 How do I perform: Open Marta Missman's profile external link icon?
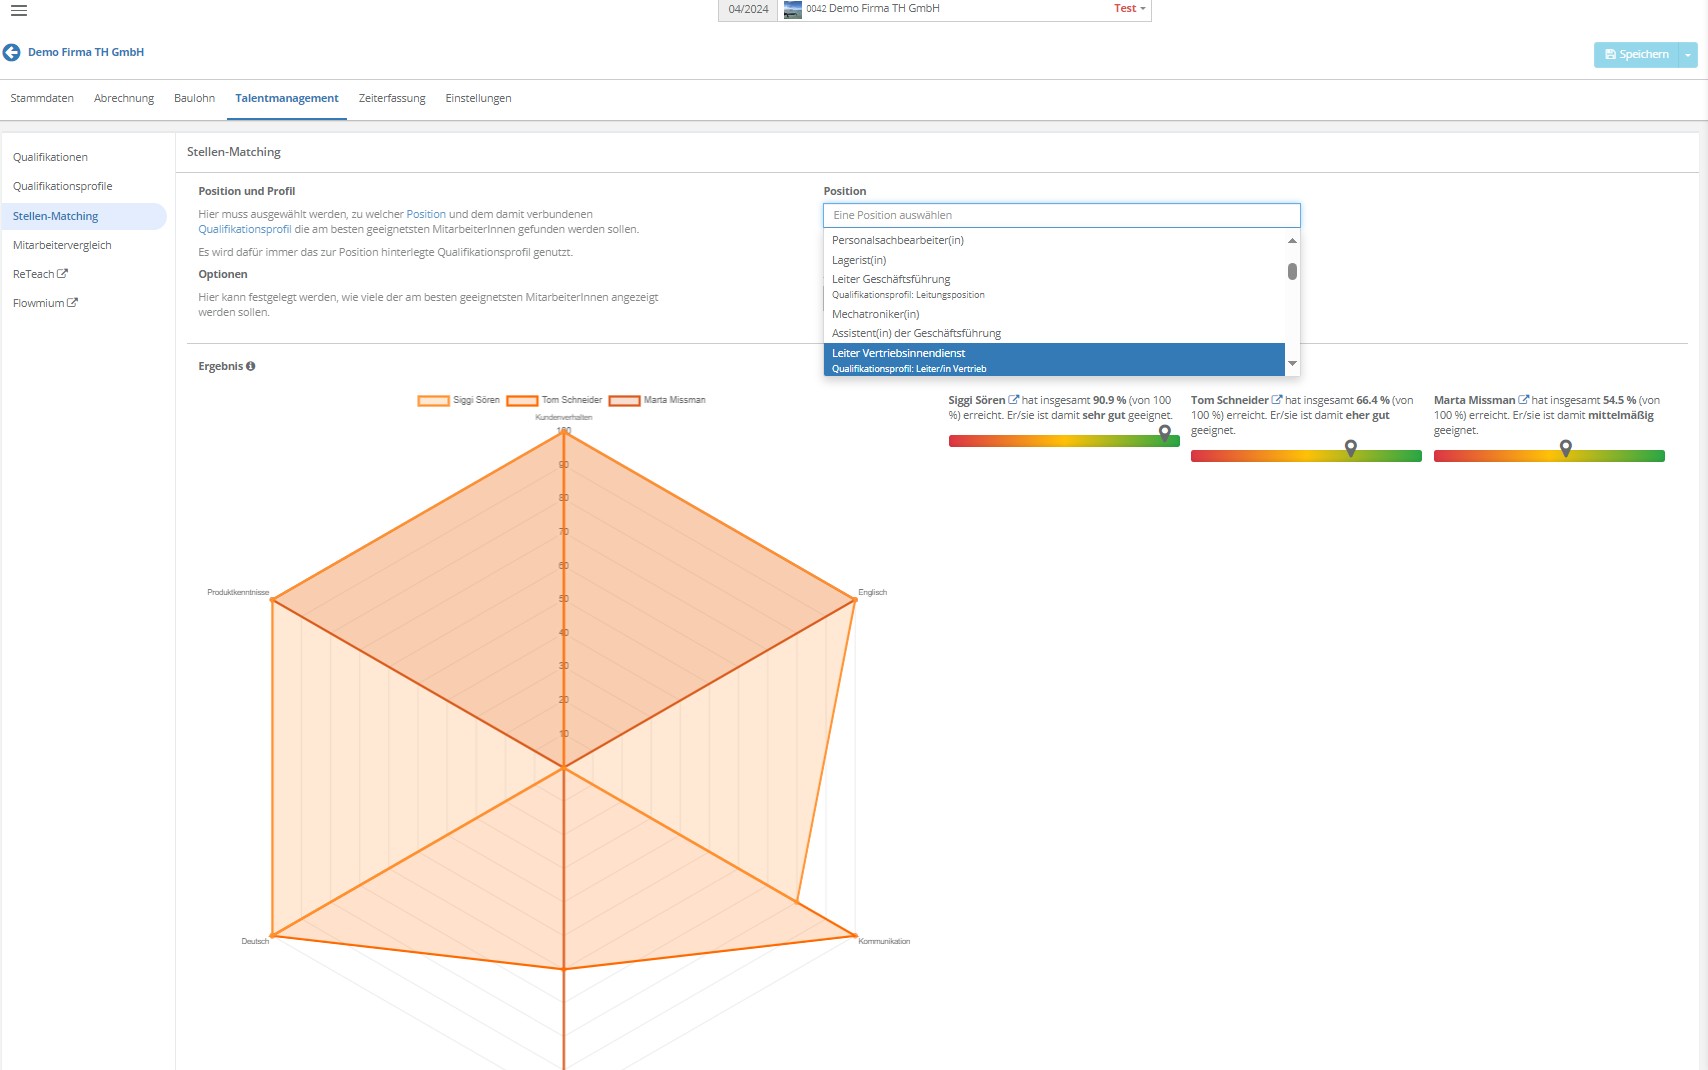click(1523, 400)
